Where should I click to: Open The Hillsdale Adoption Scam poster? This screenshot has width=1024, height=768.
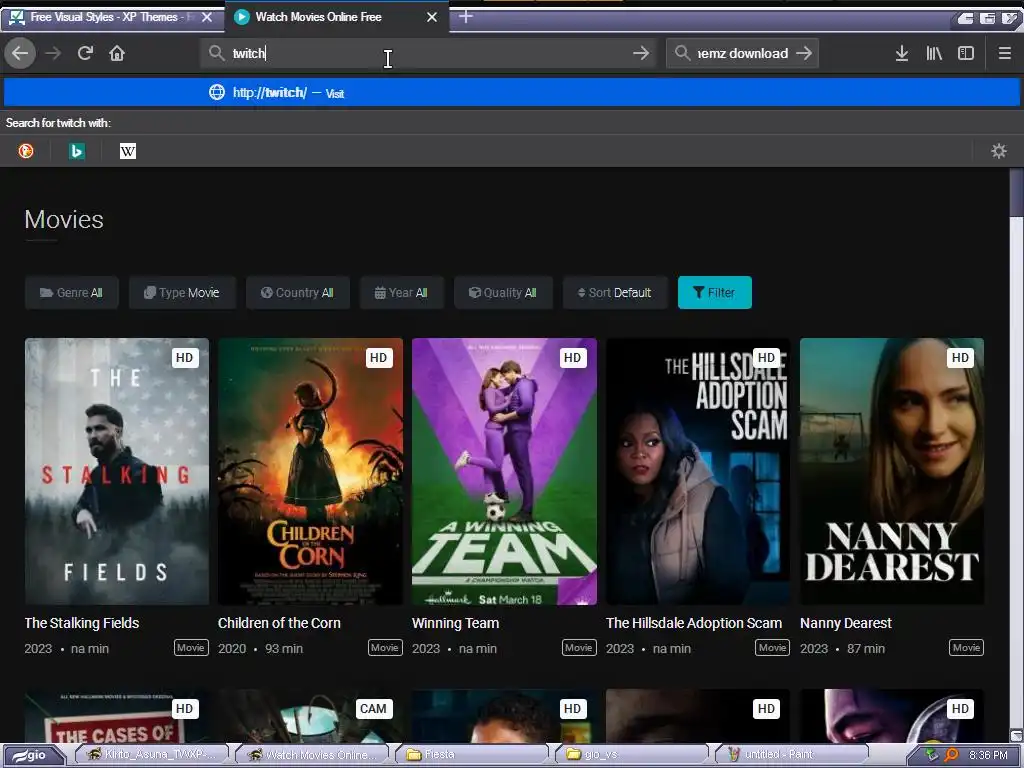tap(697, 471)
